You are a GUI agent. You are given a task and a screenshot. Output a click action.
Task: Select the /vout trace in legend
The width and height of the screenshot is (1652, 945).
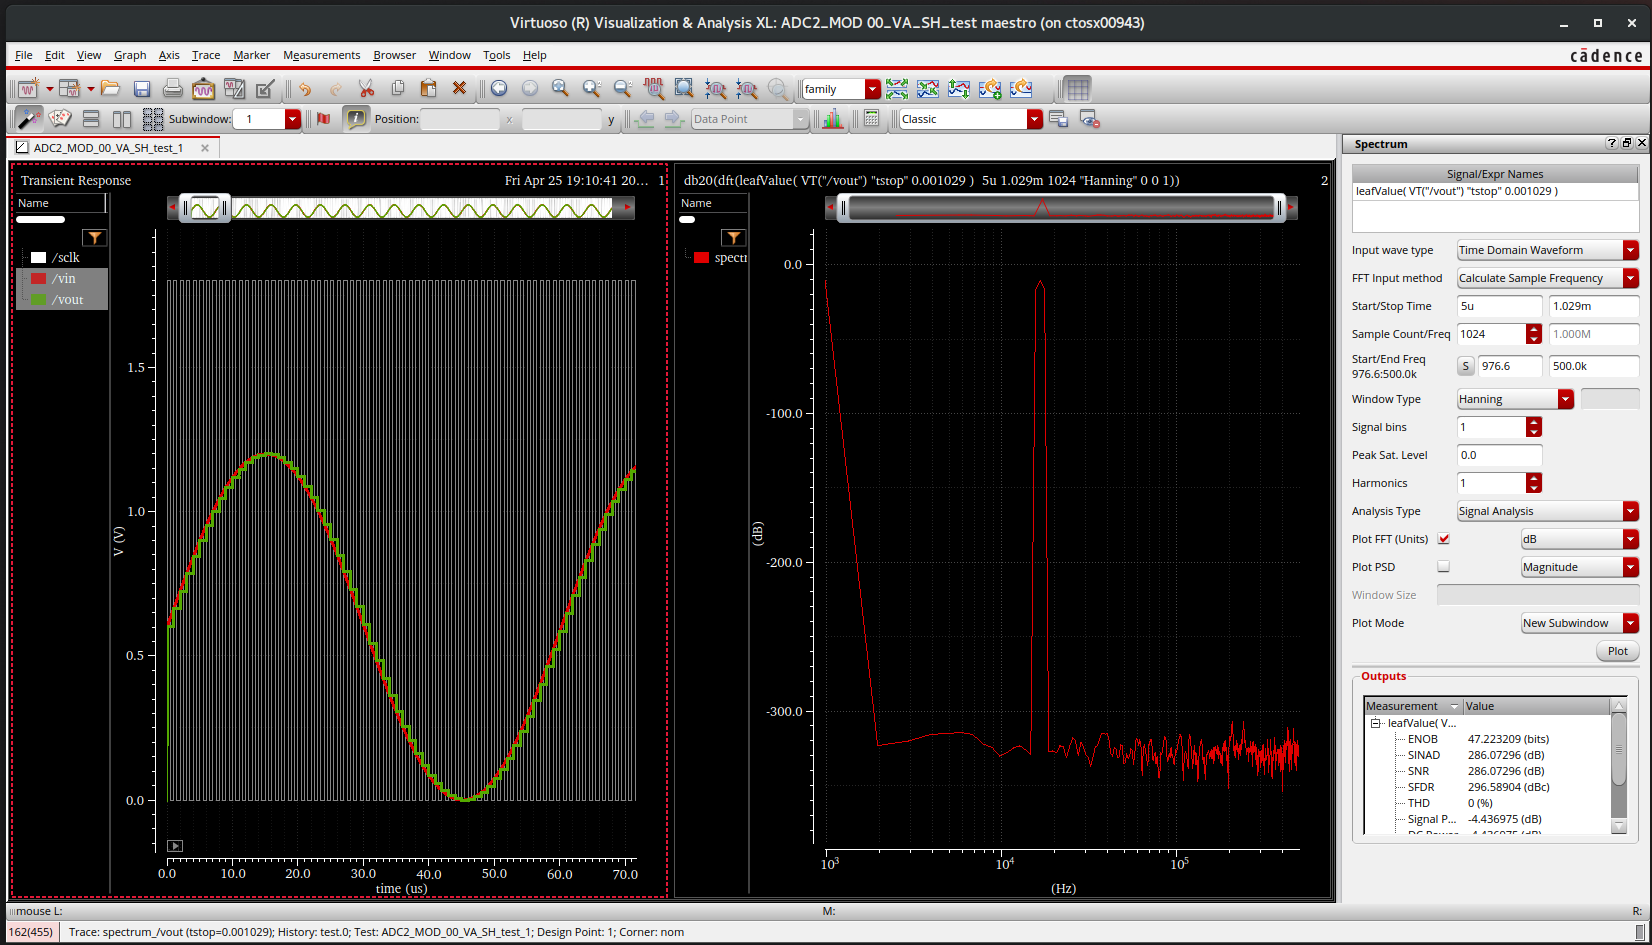click(68, 300)
